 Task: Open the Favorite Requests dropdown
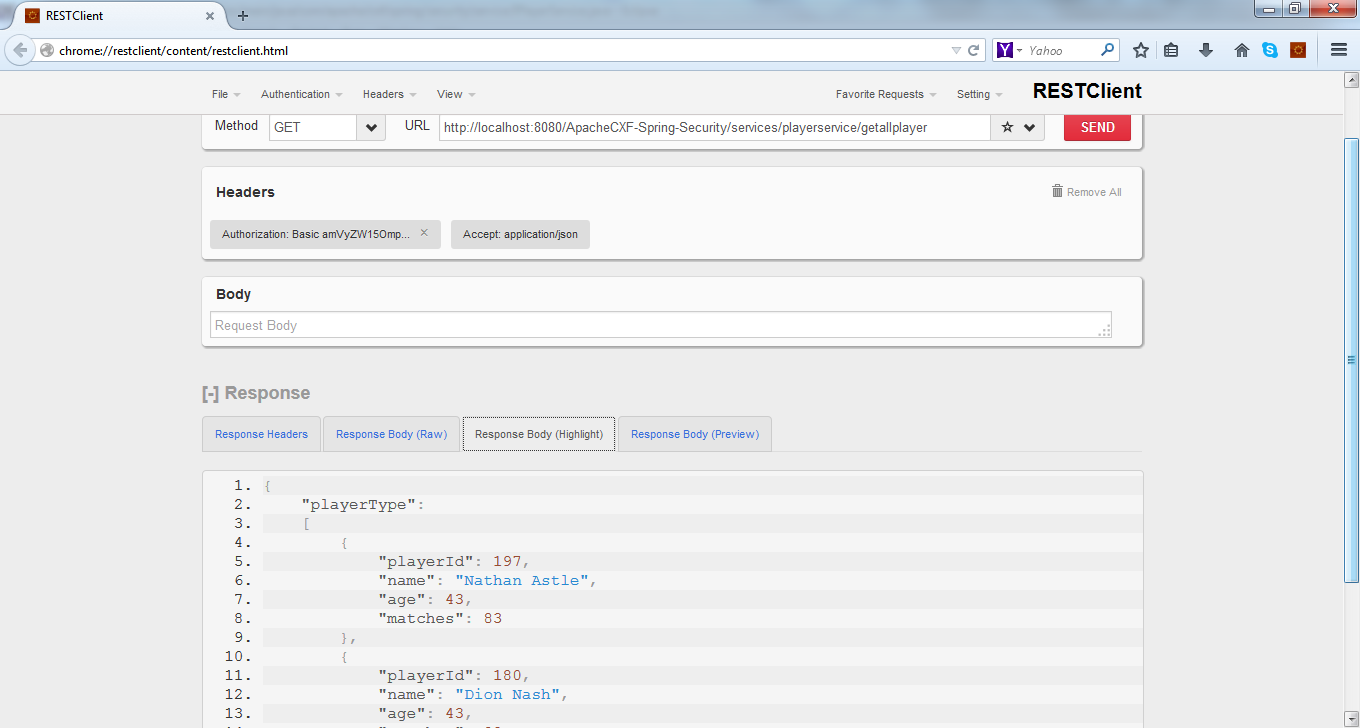pyautogui.click(x=881, y=93)
